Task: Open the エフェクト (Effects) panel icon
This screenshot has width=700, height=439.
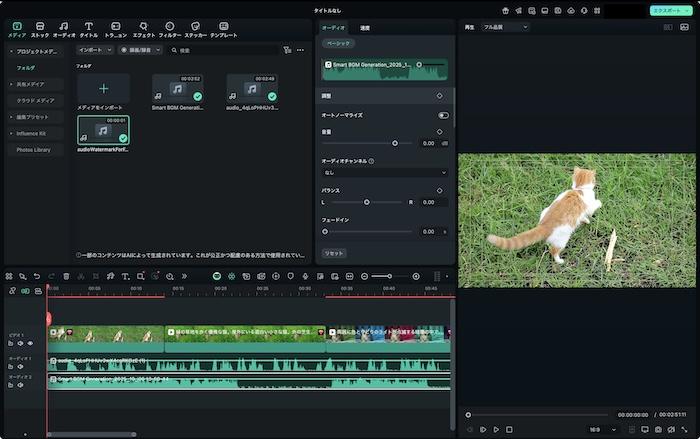Action: click(x=143, y=28)
